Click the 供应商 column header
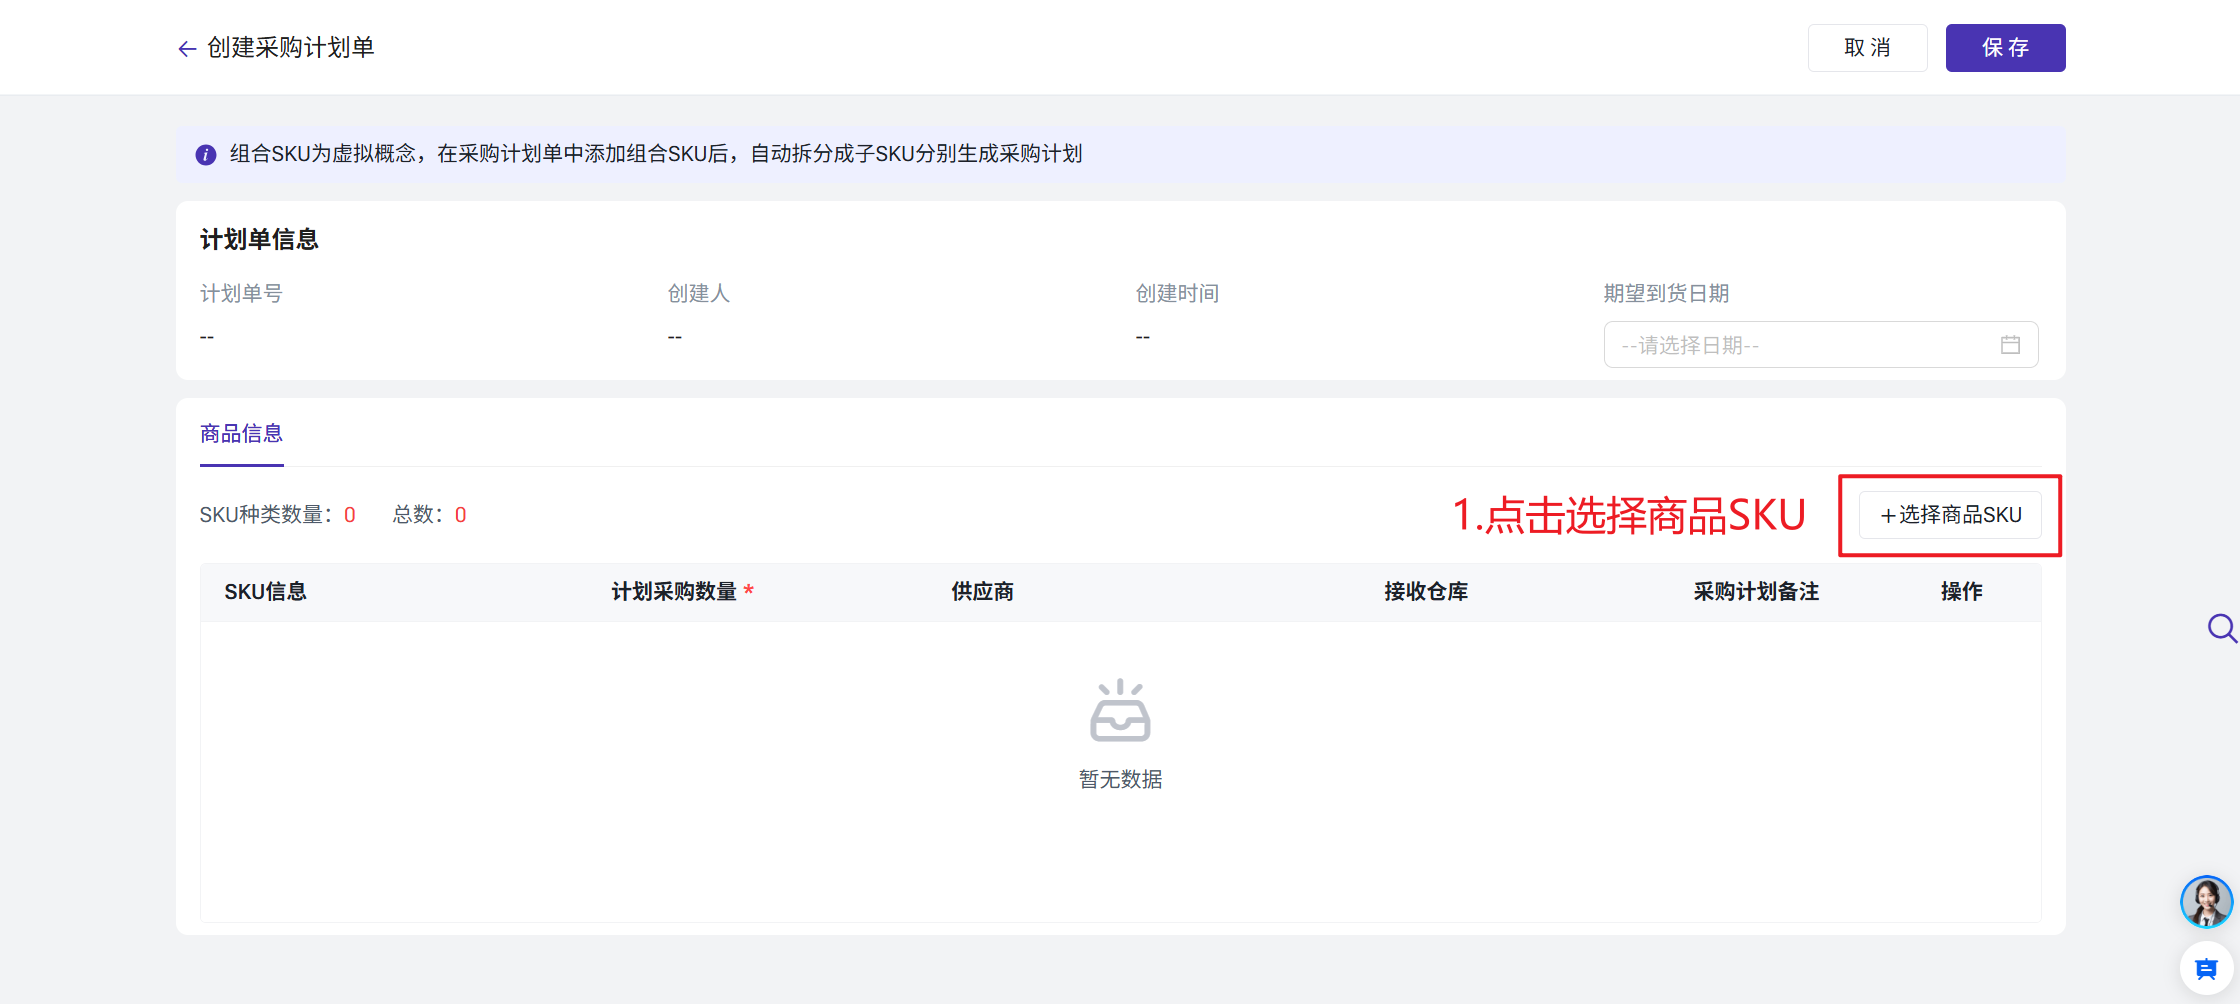 point(982,592)
